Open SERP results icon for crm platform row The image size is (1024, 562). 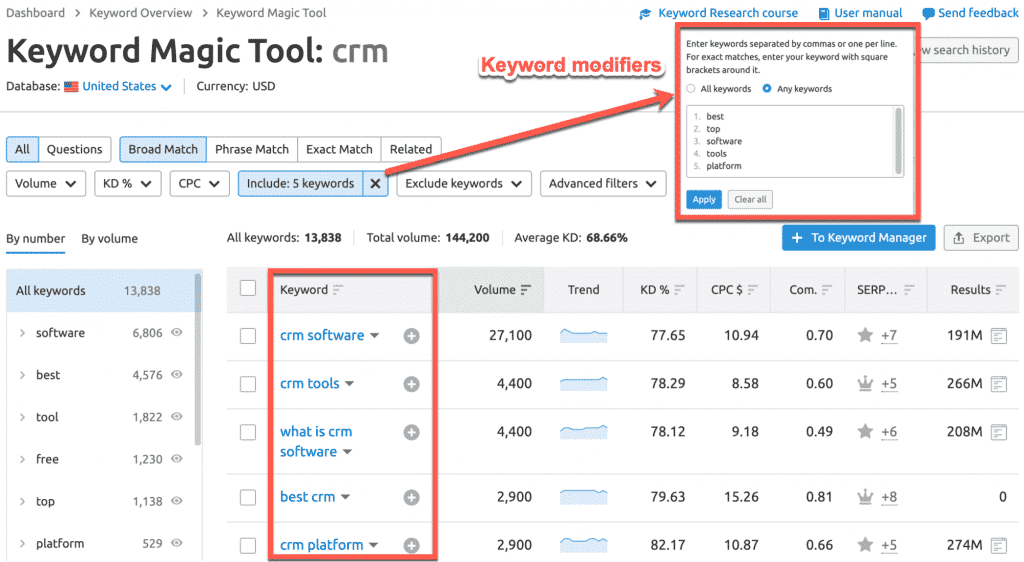click(x=998, y=545)
